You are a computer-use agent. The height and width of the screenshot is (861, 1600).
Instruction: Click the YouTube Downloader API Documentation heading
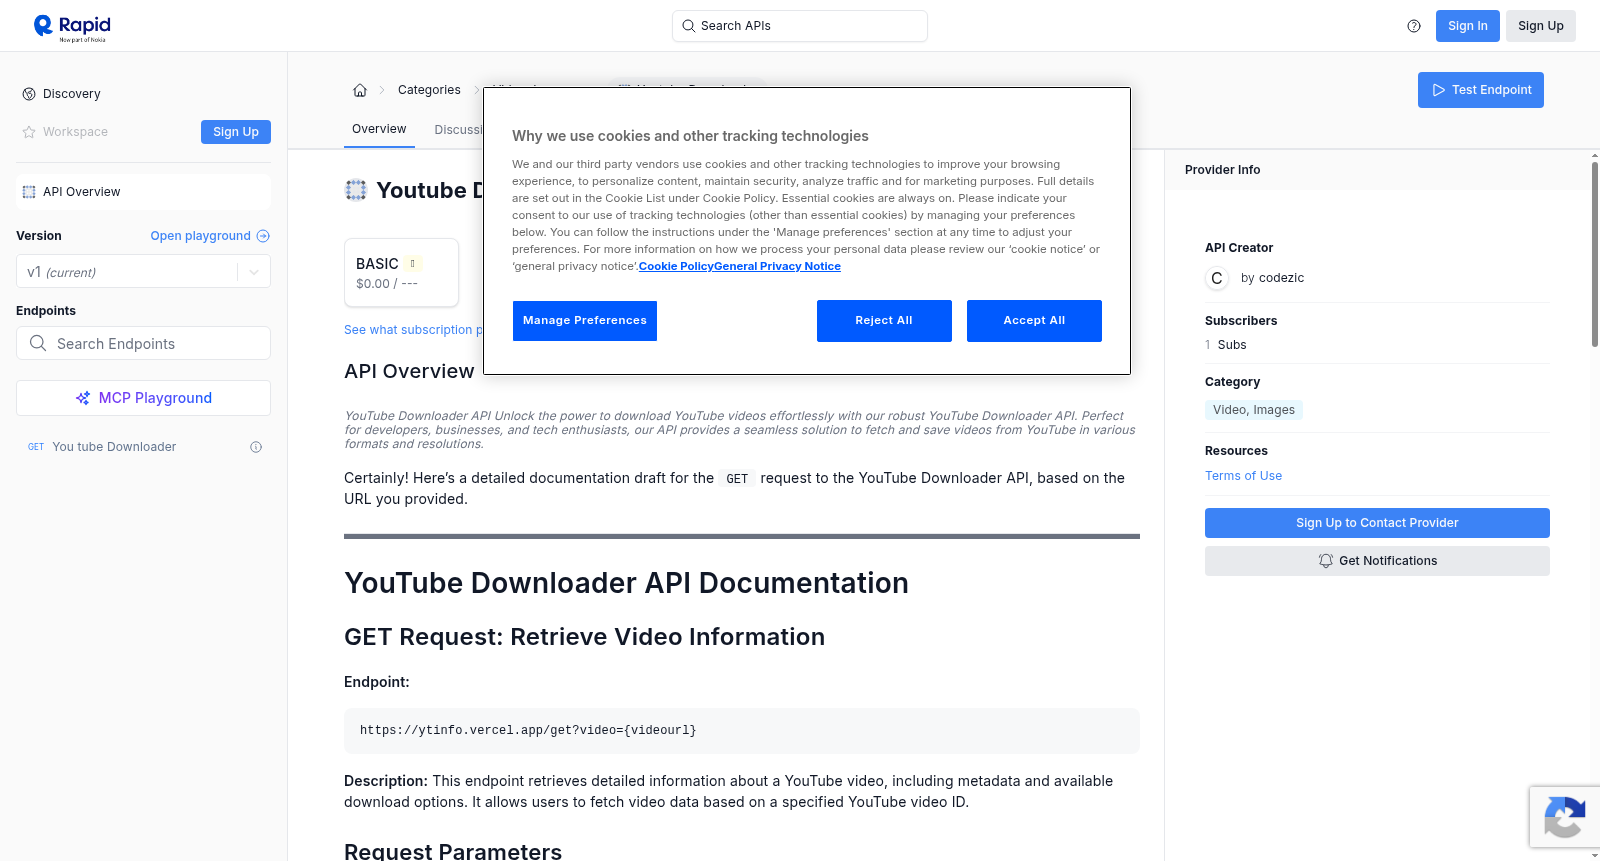pyautogui.click(x=626, y=583)
